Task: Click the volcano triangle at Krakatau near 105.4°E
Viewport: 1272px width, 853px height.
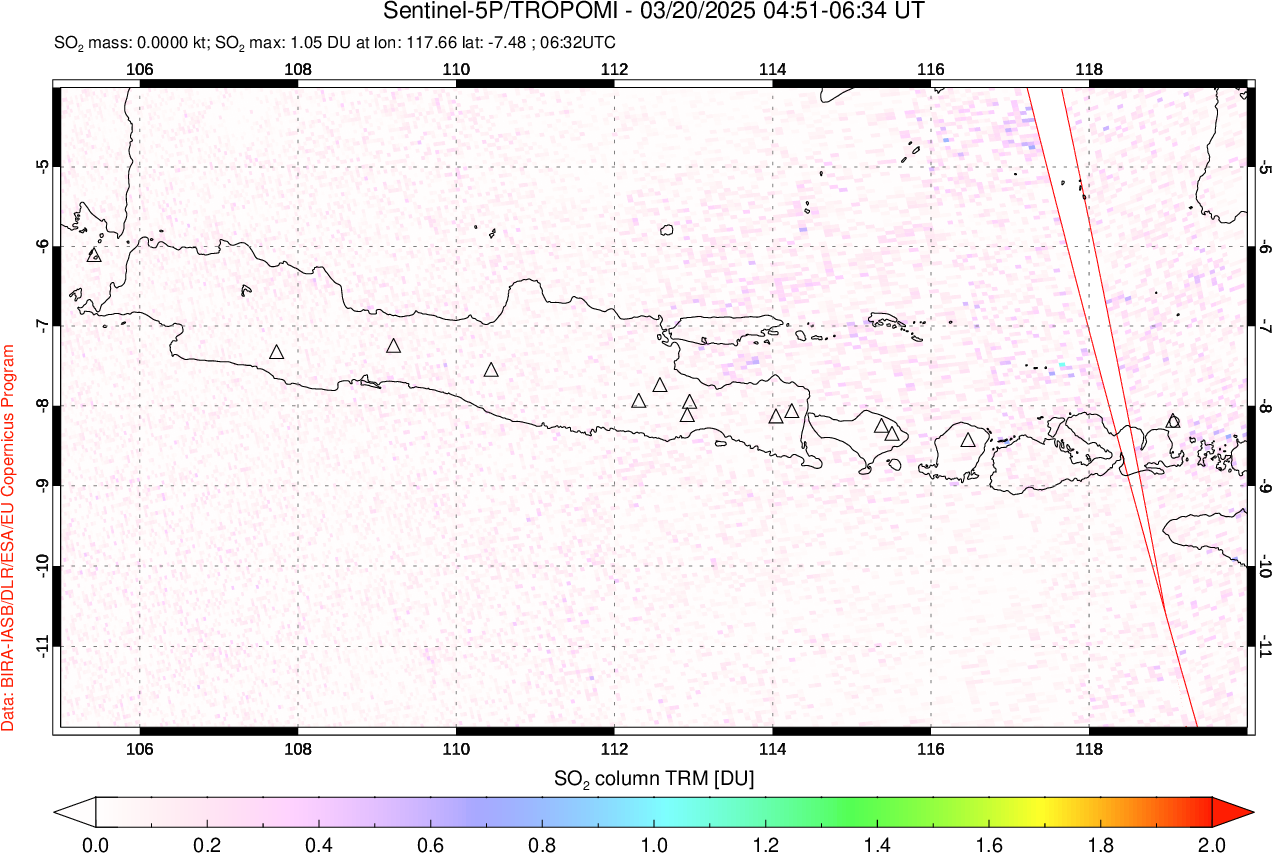Action: (x=95, y=255)
